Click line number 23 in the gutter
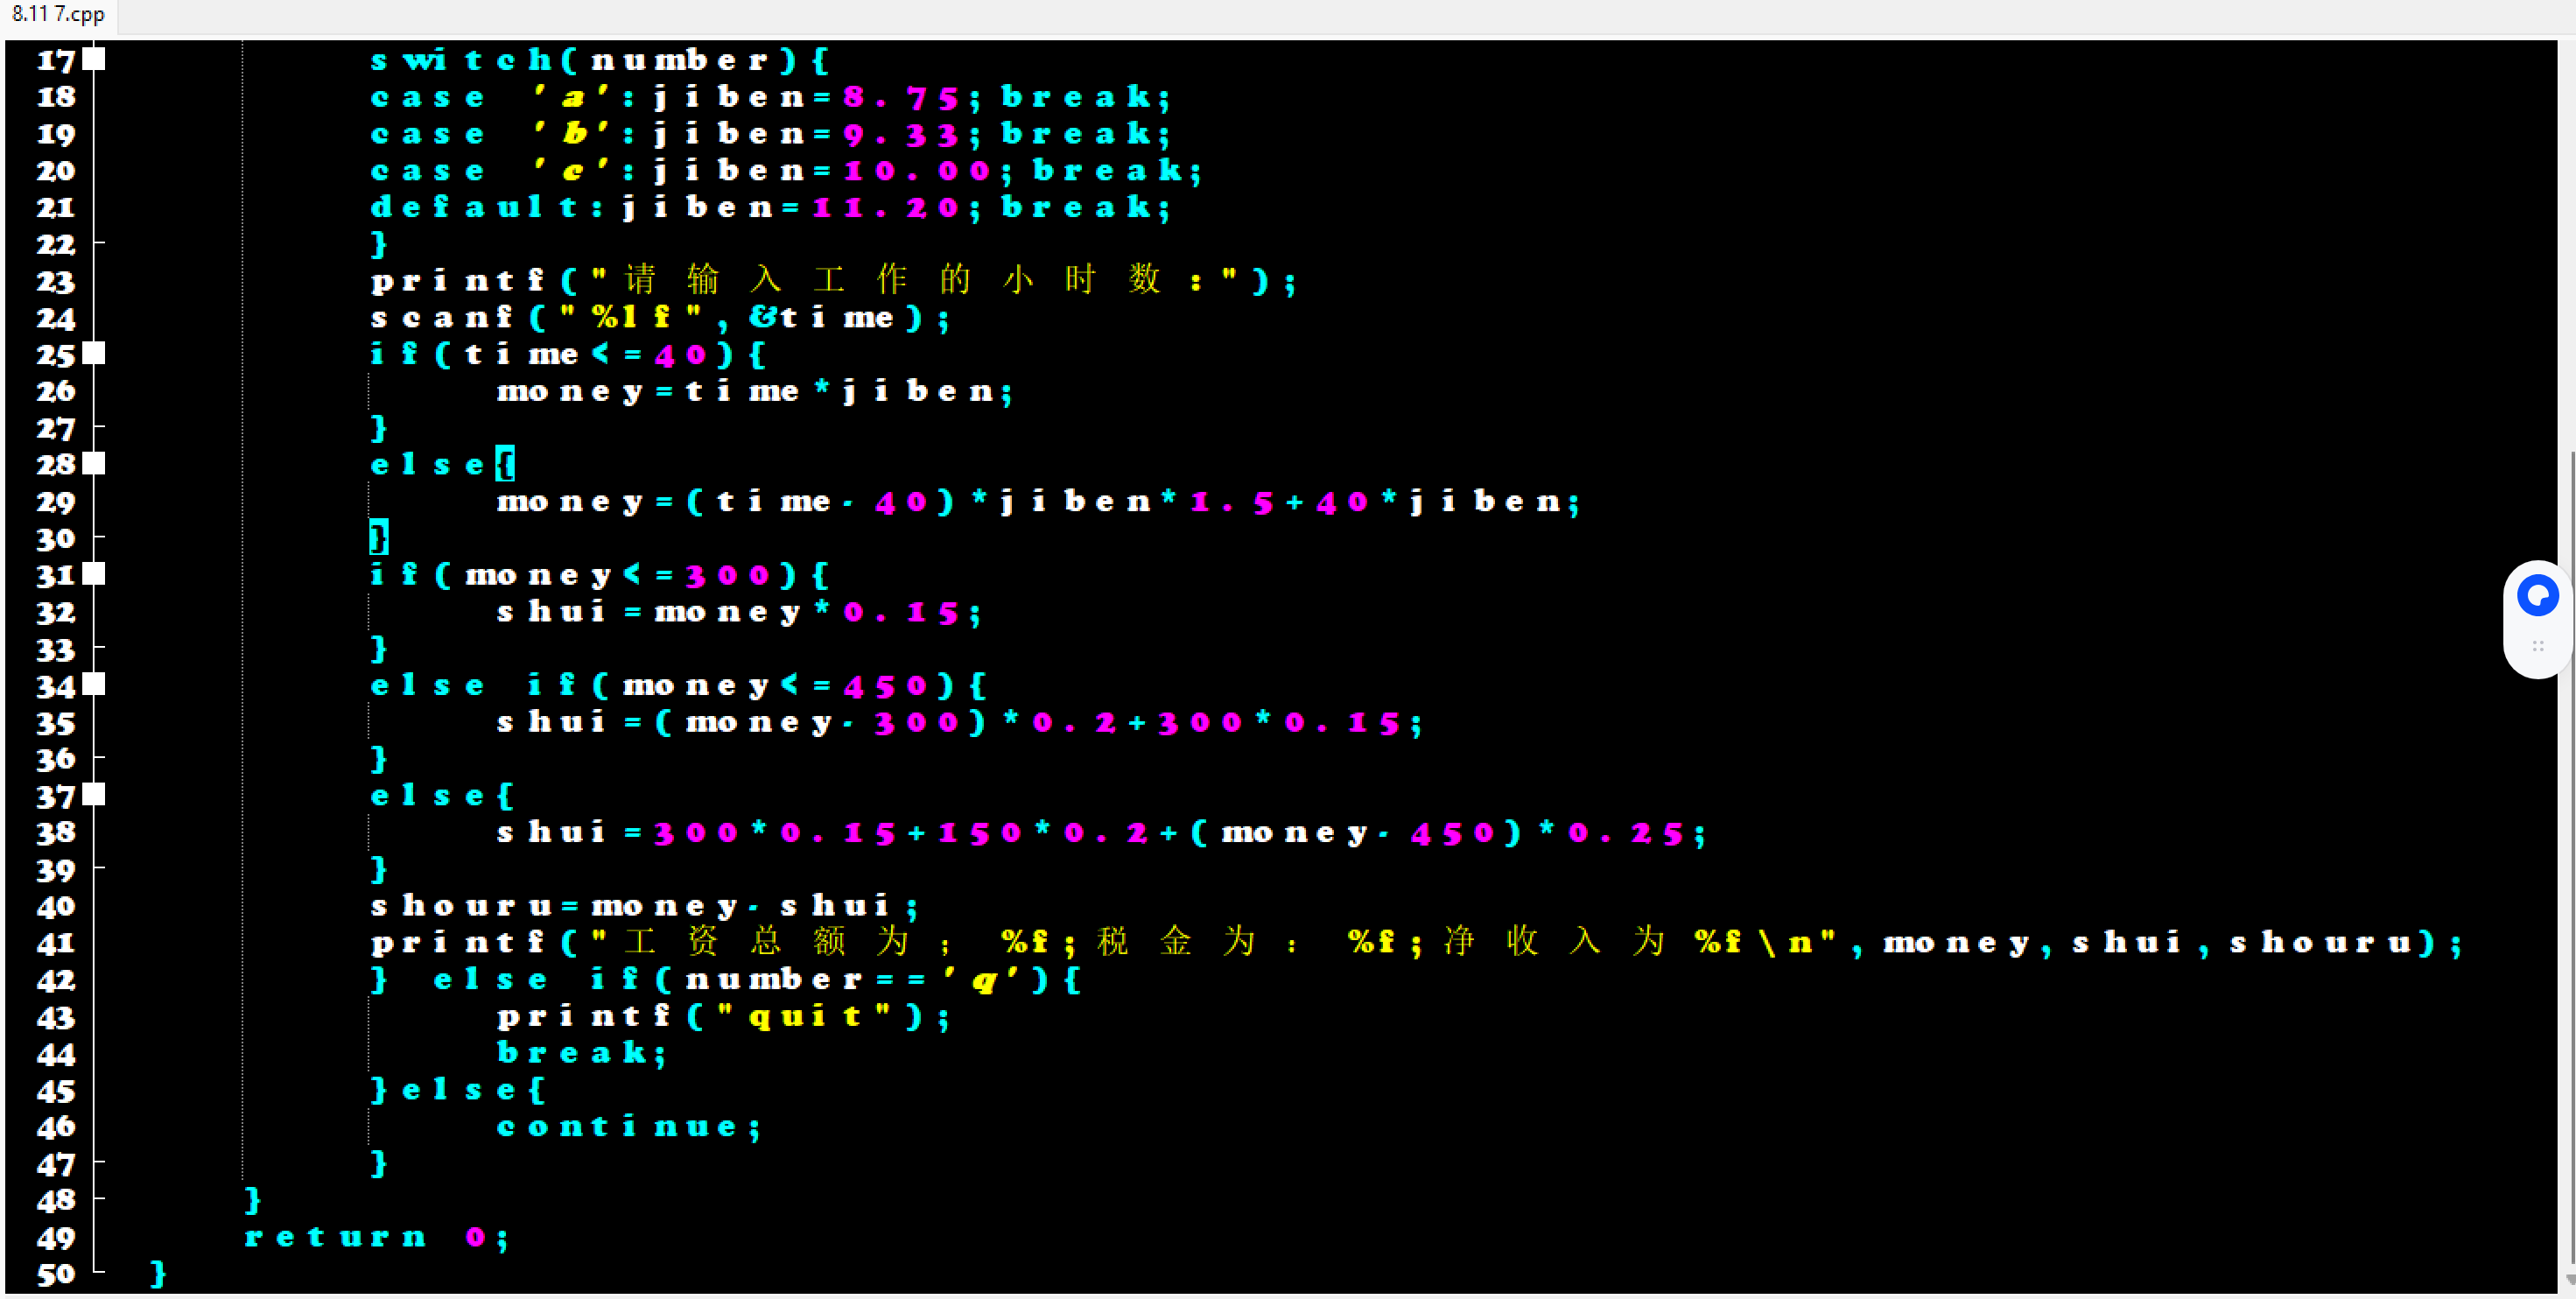Viewport: 2576px width, 1299px height. tap(56, 282)
